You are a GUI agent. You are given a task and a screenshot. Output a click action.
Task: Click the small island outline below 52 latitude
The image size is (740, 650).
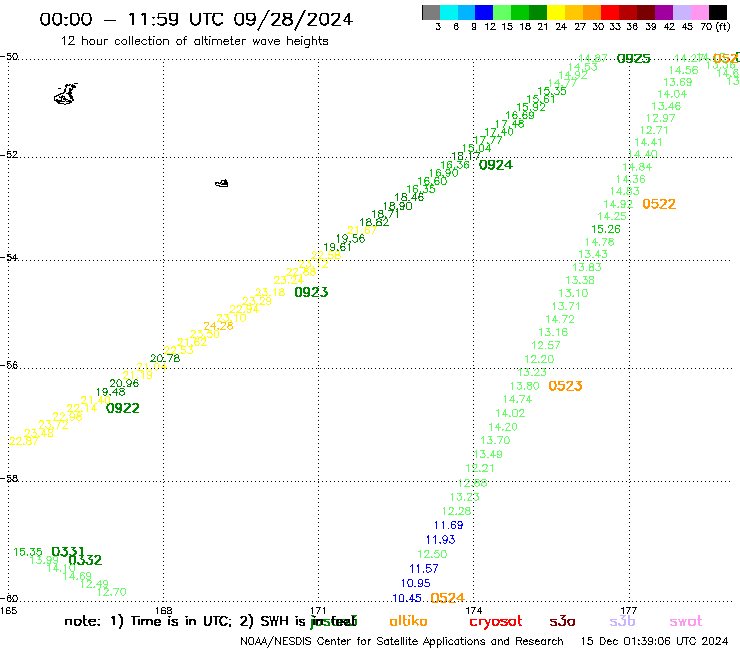(x=222, y=183)
